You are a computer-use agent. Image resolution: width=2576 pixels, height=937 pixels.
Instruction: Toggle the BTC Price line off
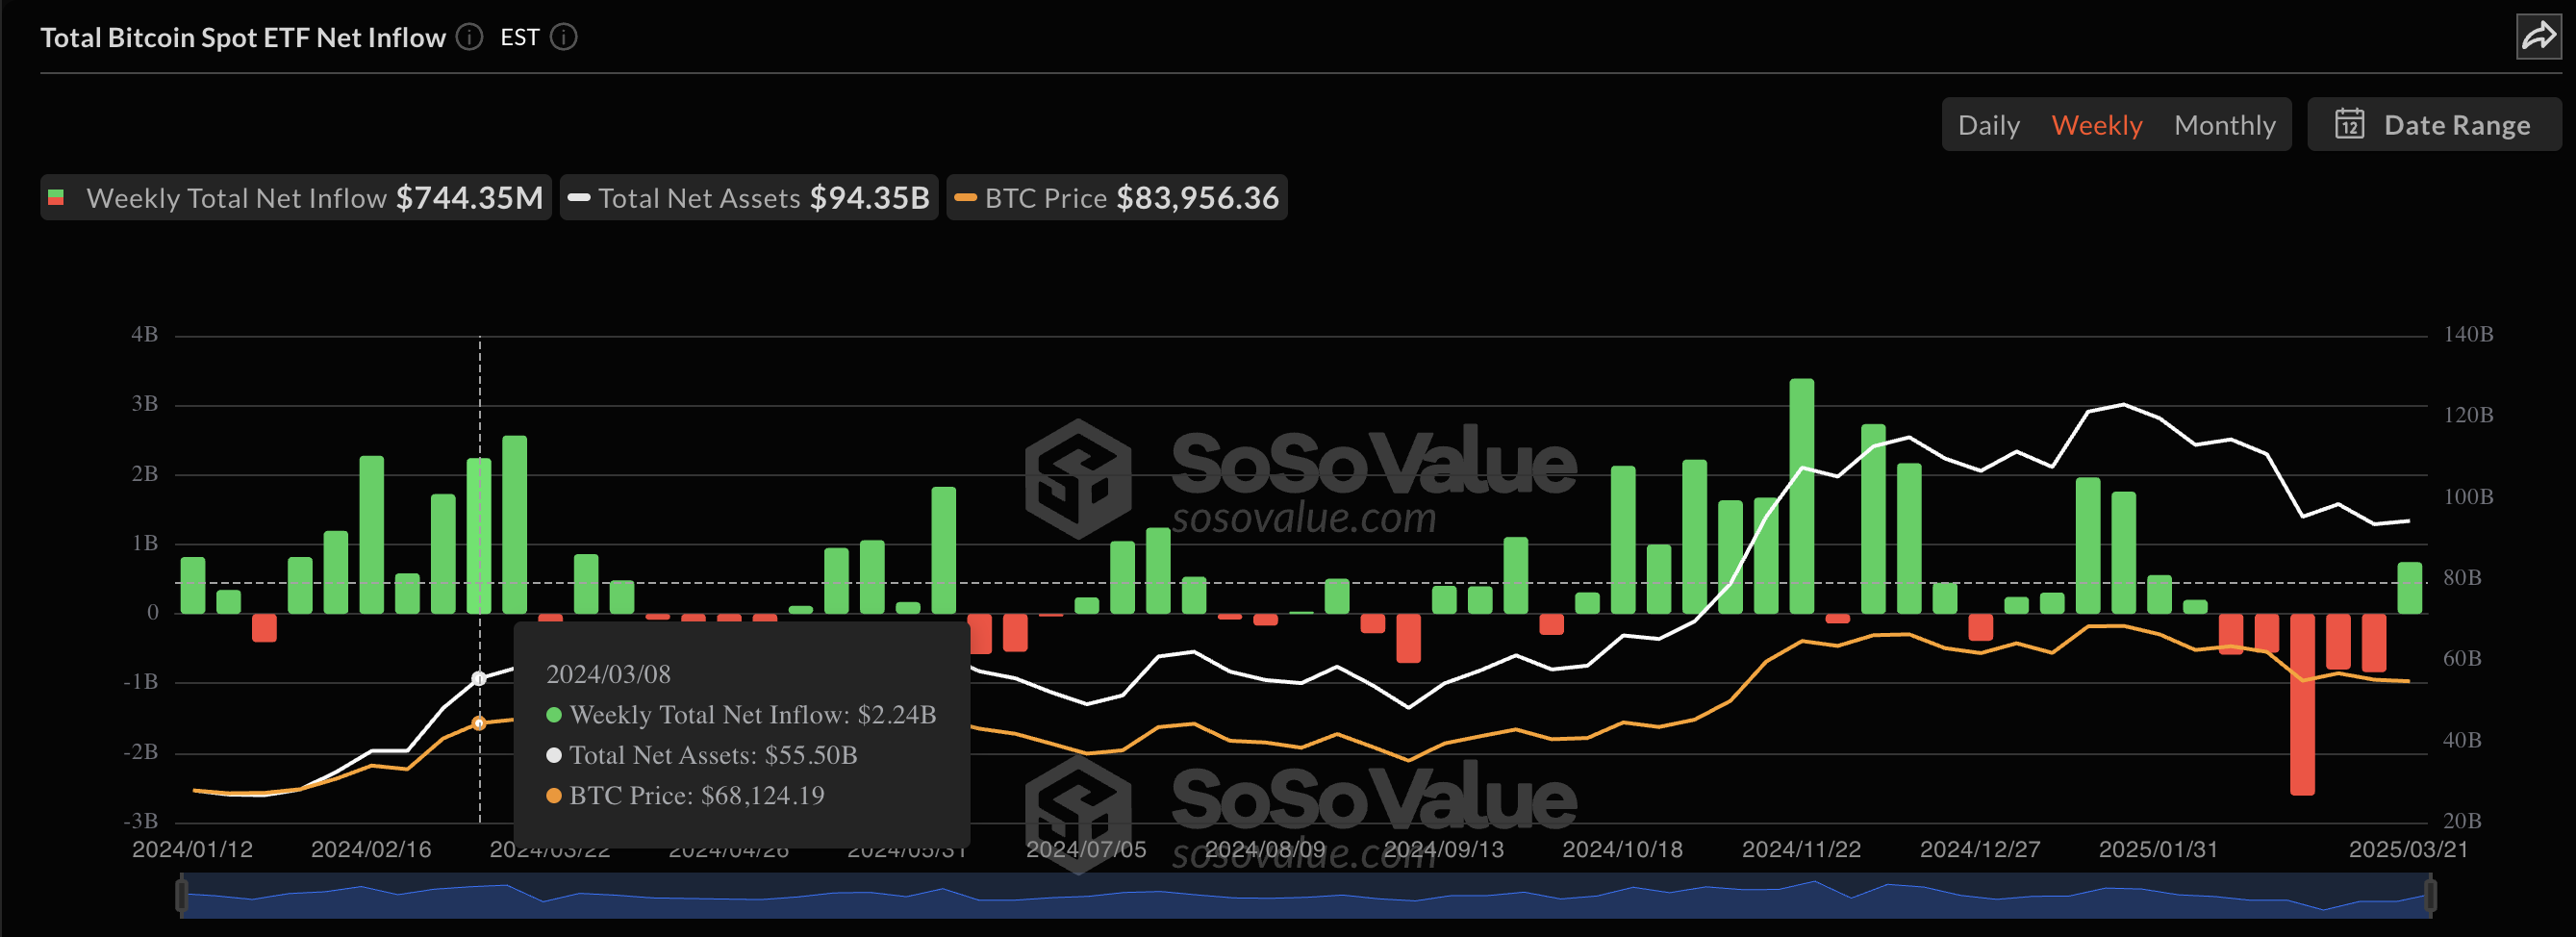pos(1116,198)
